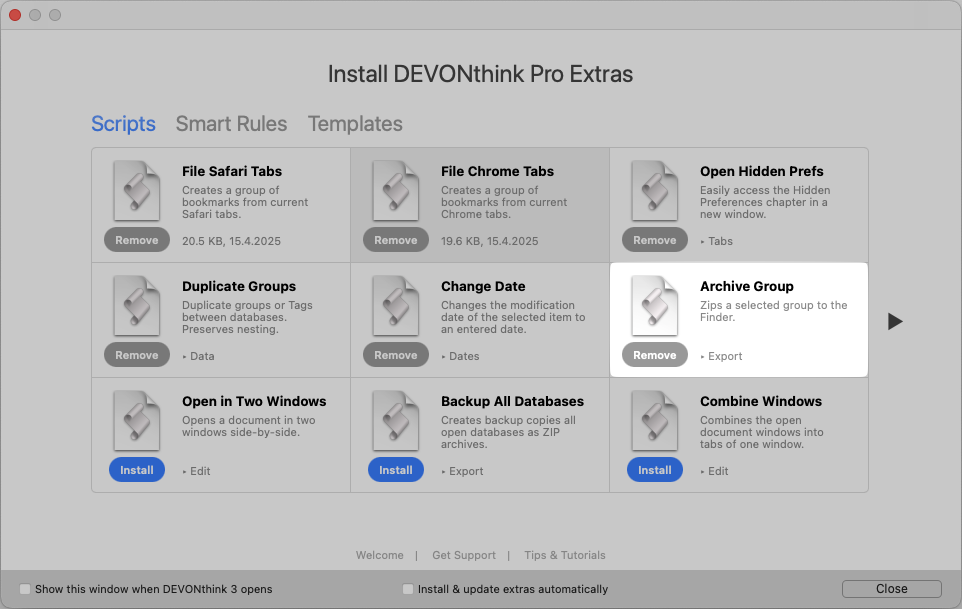
Task: Click the Duplicate Groups script icon
Action: tap(136, 306)
